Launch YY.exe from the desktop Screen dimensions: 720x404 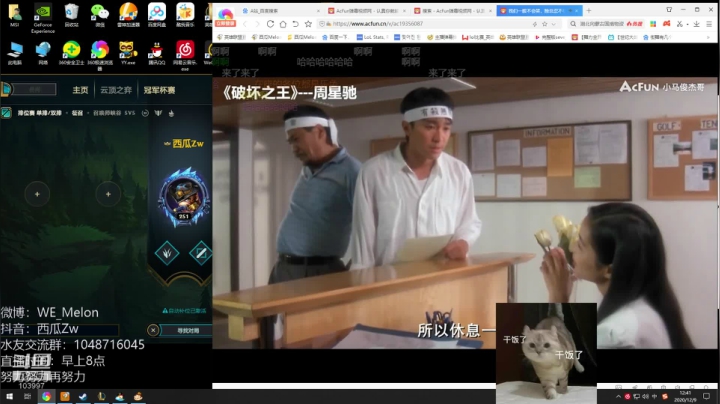click(128, 53)
